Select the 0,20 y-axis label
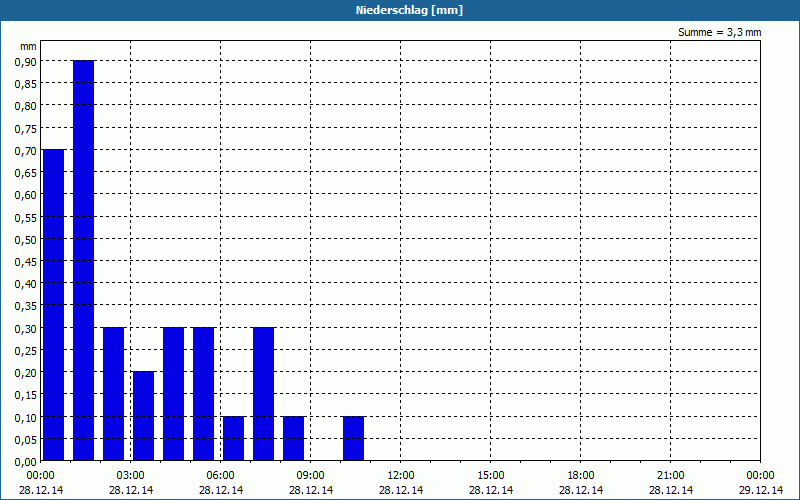This screenshot has height=500, width=800. 26,373
